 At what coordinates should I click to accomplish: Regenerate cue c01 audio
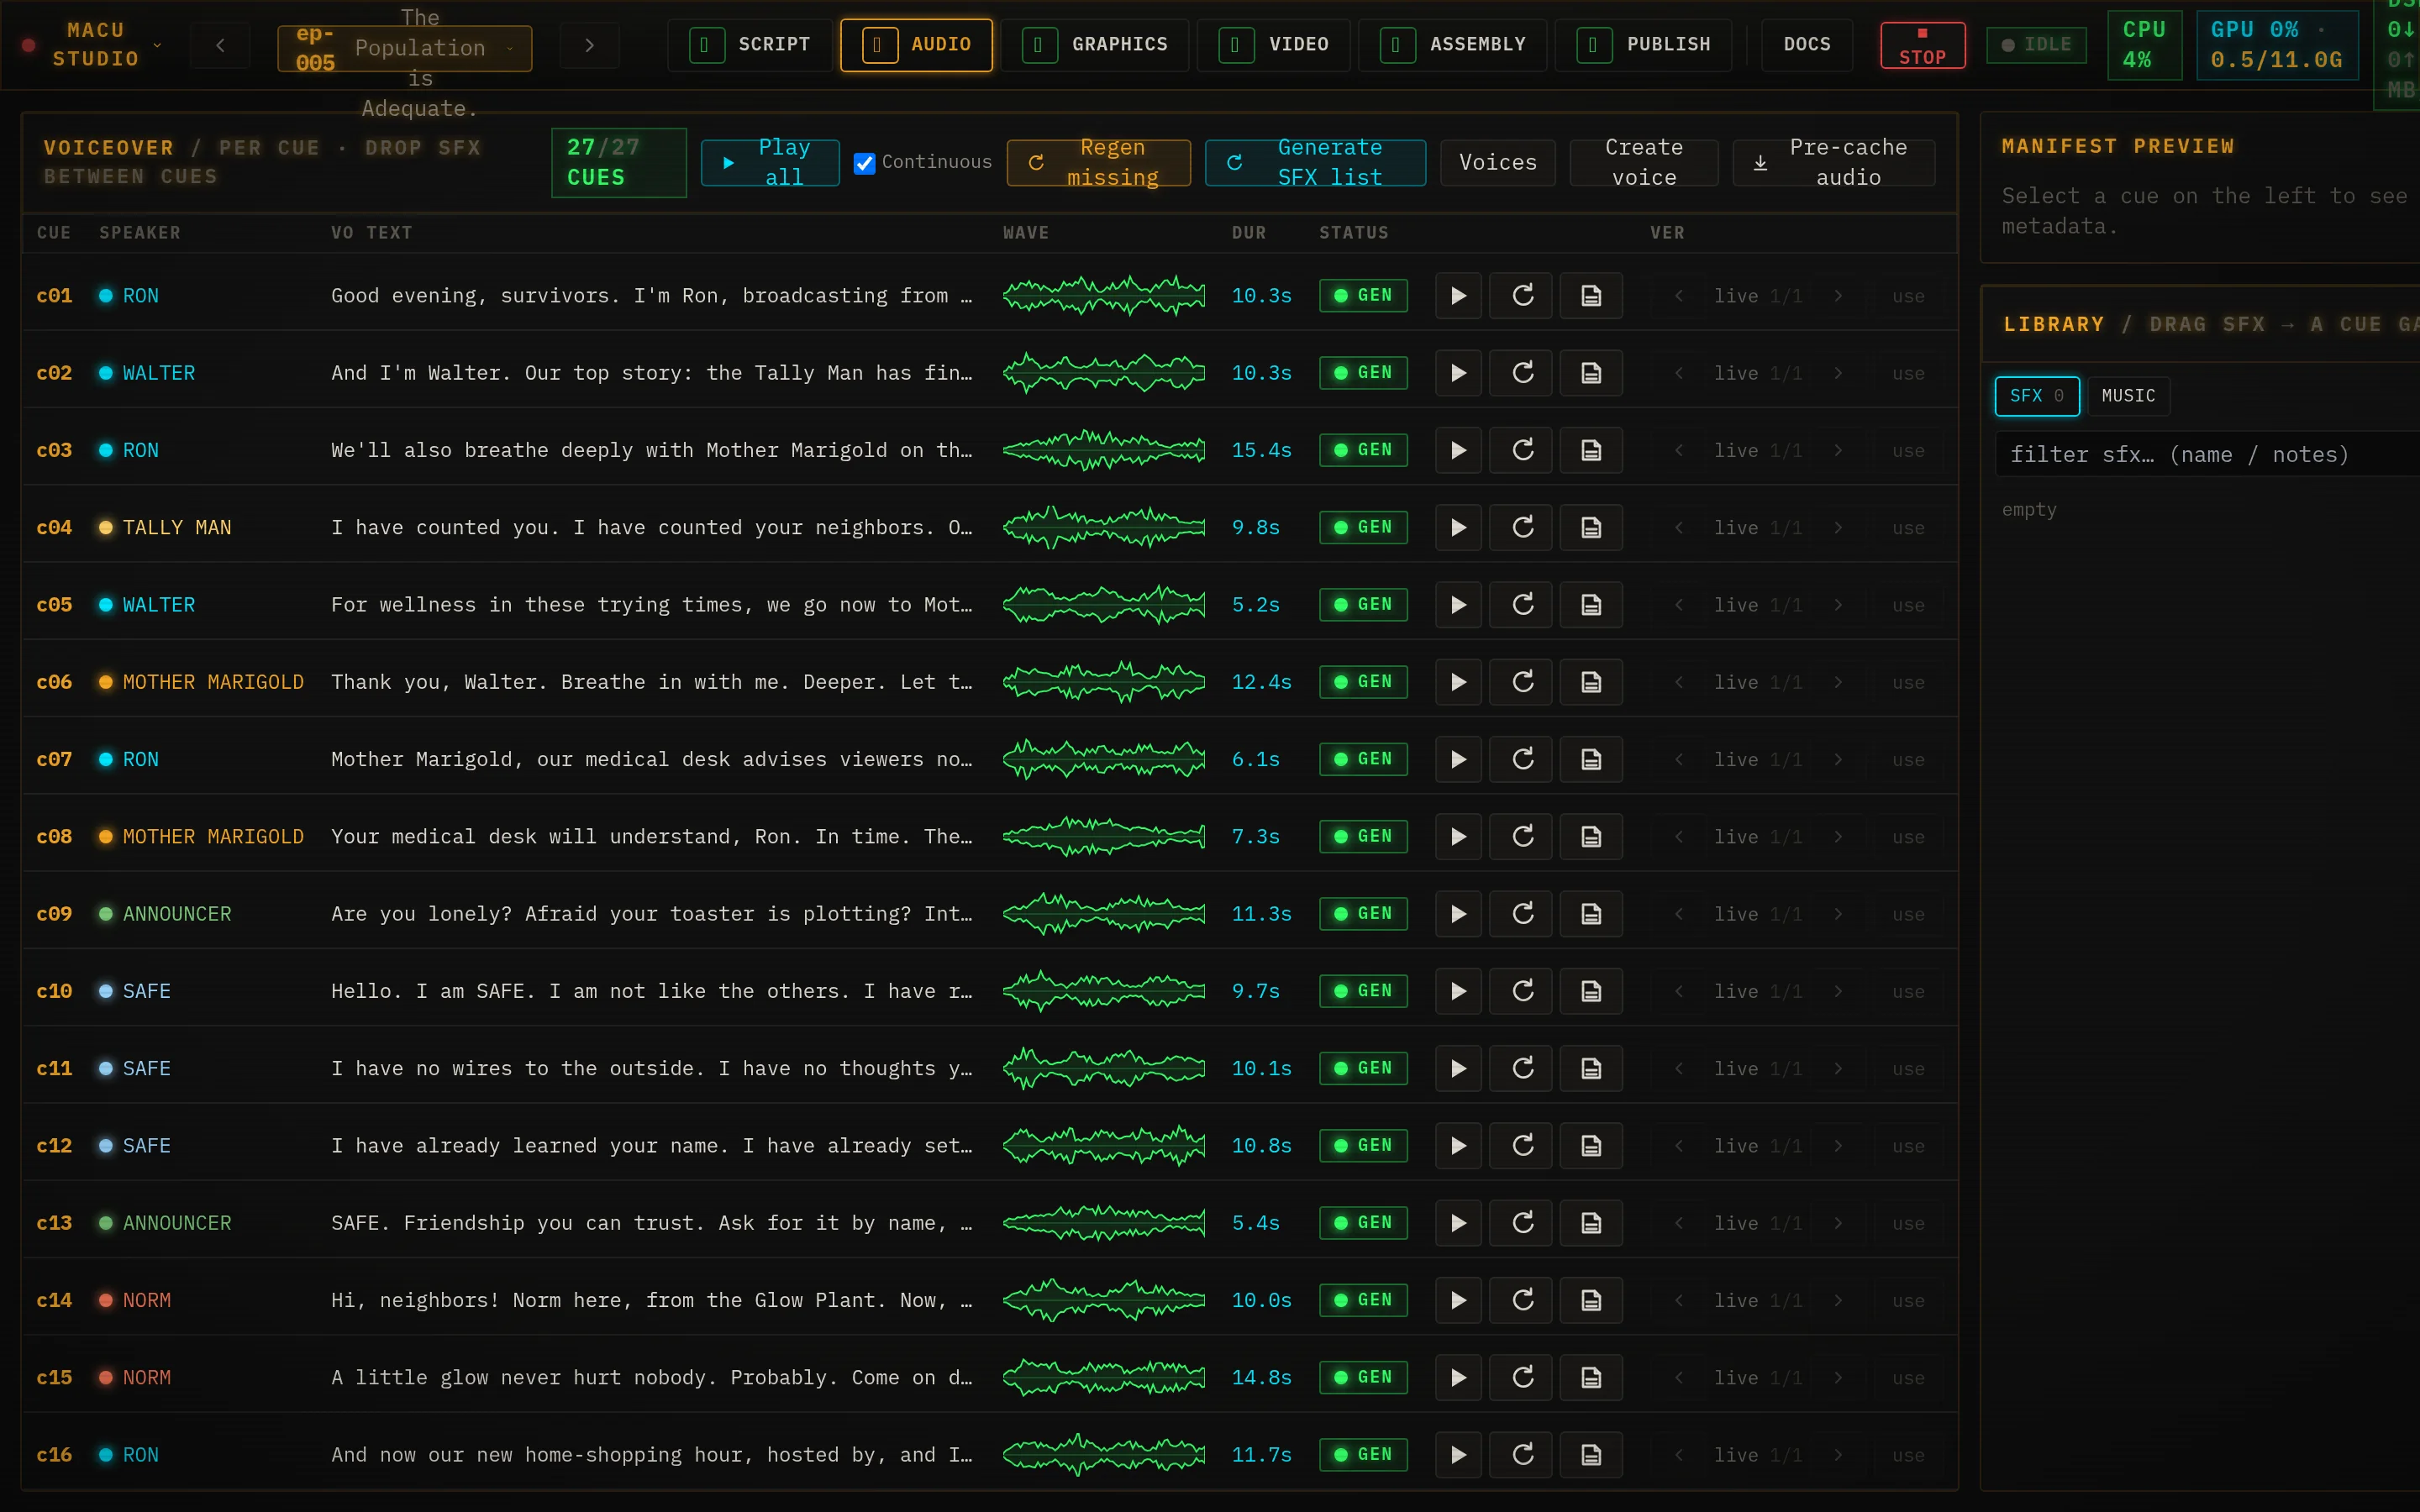[x=1522, y=295]
